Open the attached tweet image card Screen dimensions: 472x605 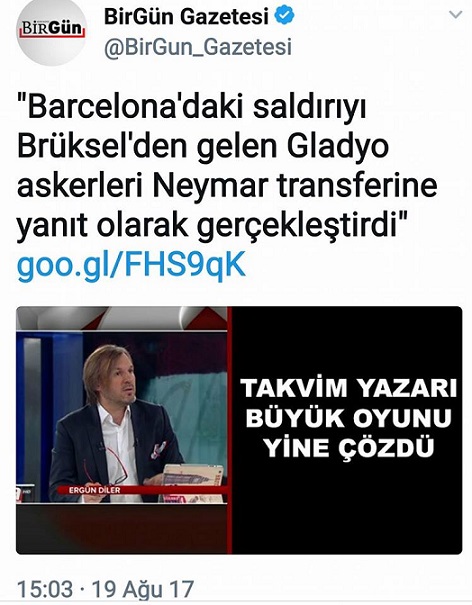[x=239, y=430]
